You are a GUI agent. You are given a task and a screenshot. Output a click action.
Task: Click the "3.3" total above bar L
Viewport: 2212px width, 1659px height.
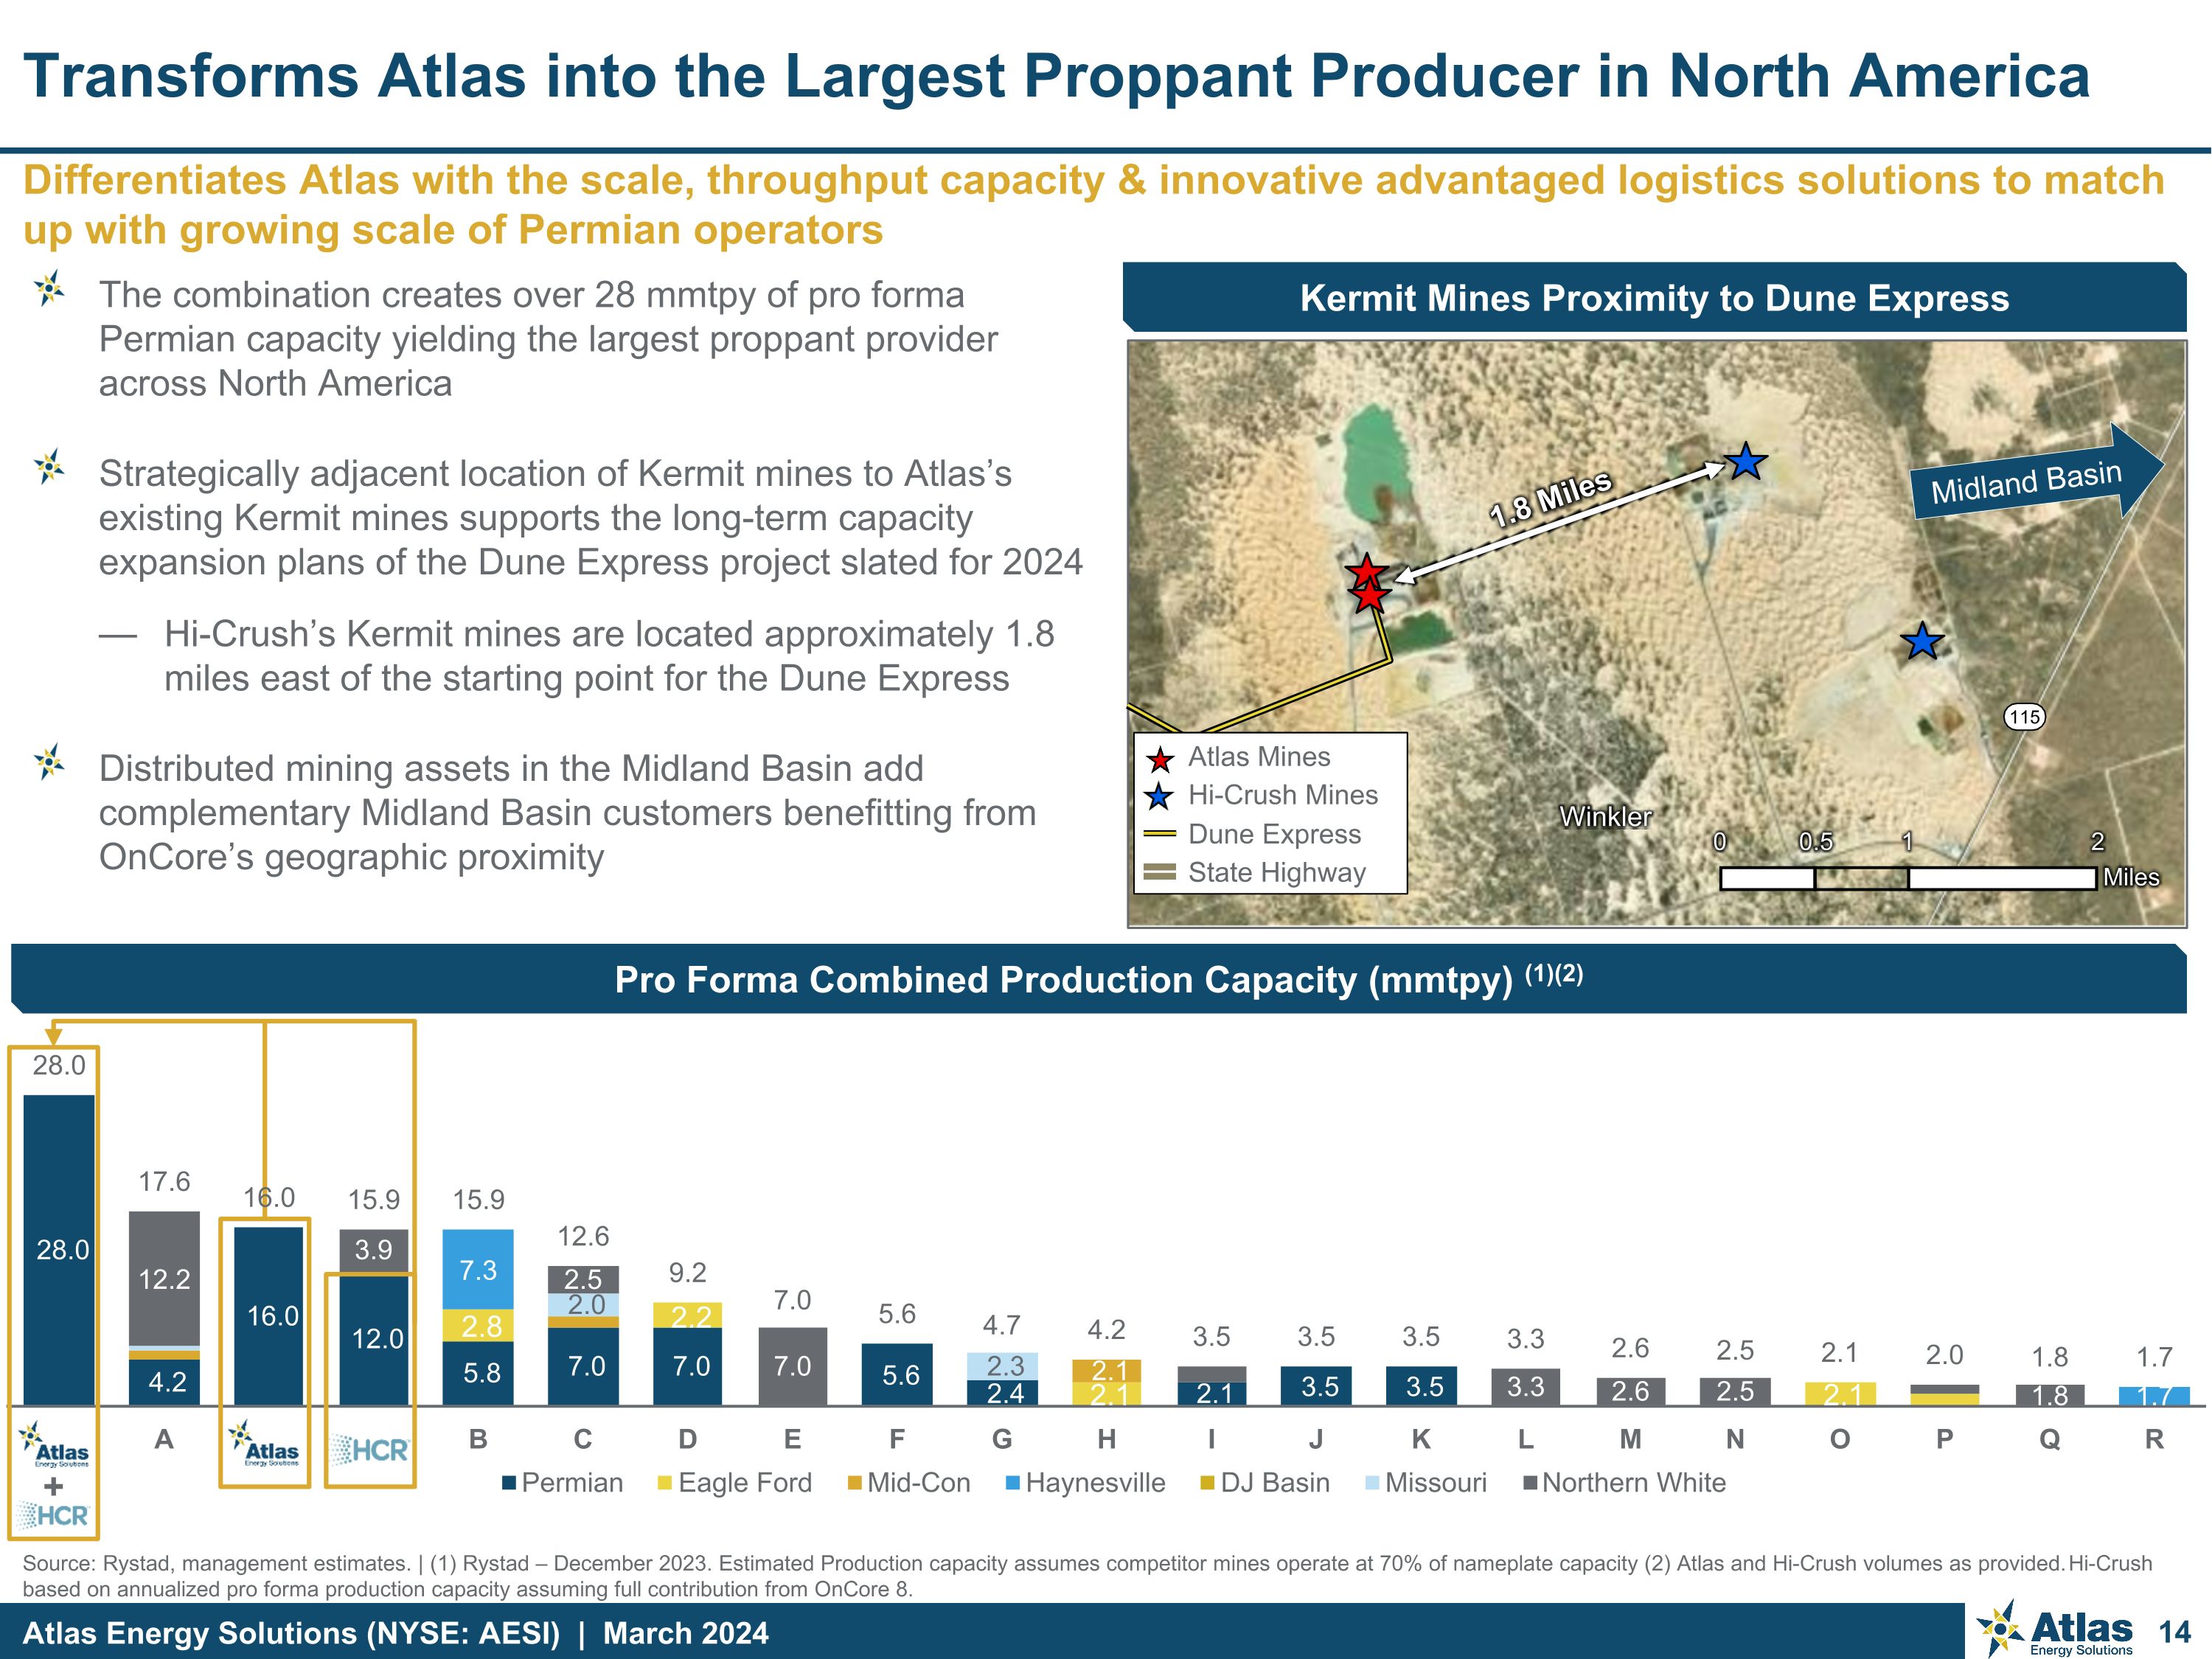pyautogui.click(x=1526, y=1338)
